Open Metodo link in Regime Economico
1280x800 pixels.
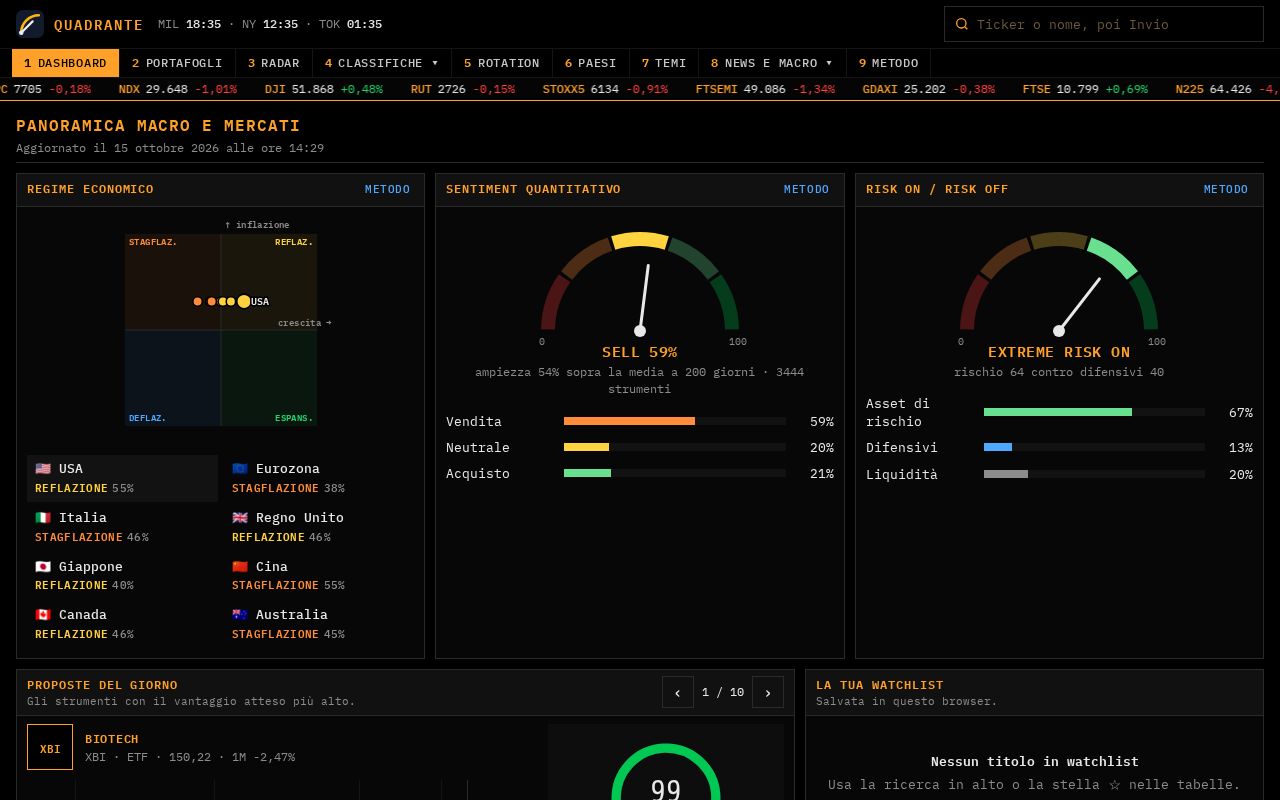pyautogui.click(x=388, y=189)
